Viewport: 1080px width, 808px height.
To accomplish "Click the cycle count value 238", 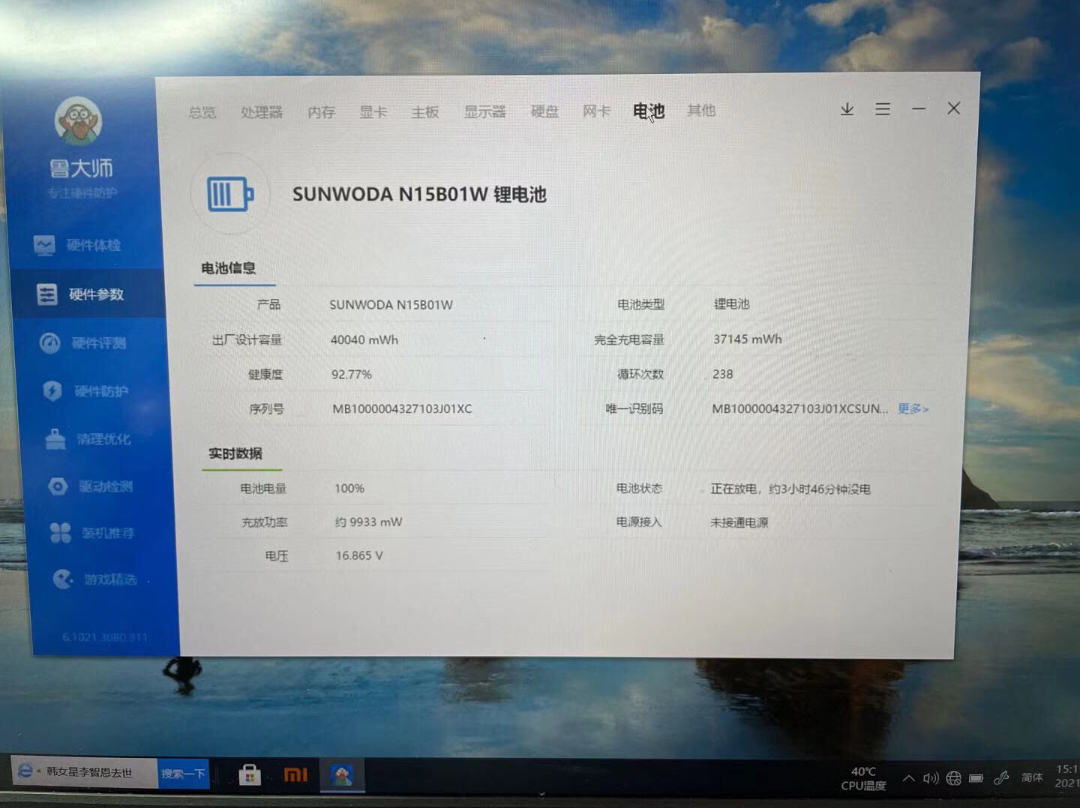I will pos(723,374).
